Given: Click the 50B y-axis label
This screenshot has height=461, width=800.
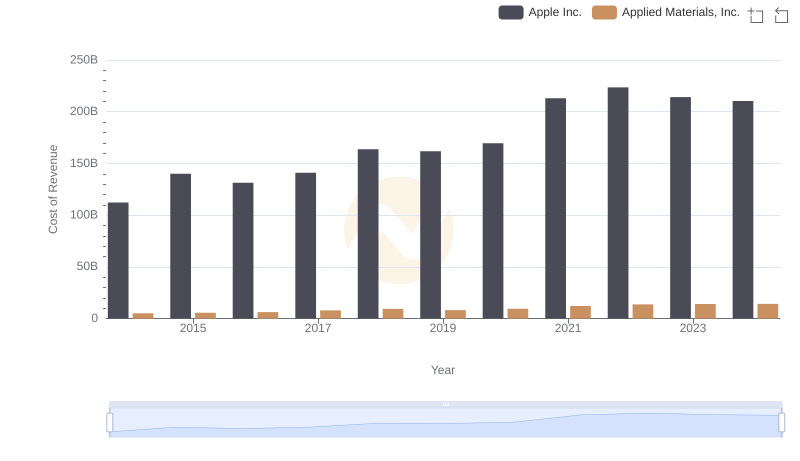Looking at the screenshot, I should 87,267.
